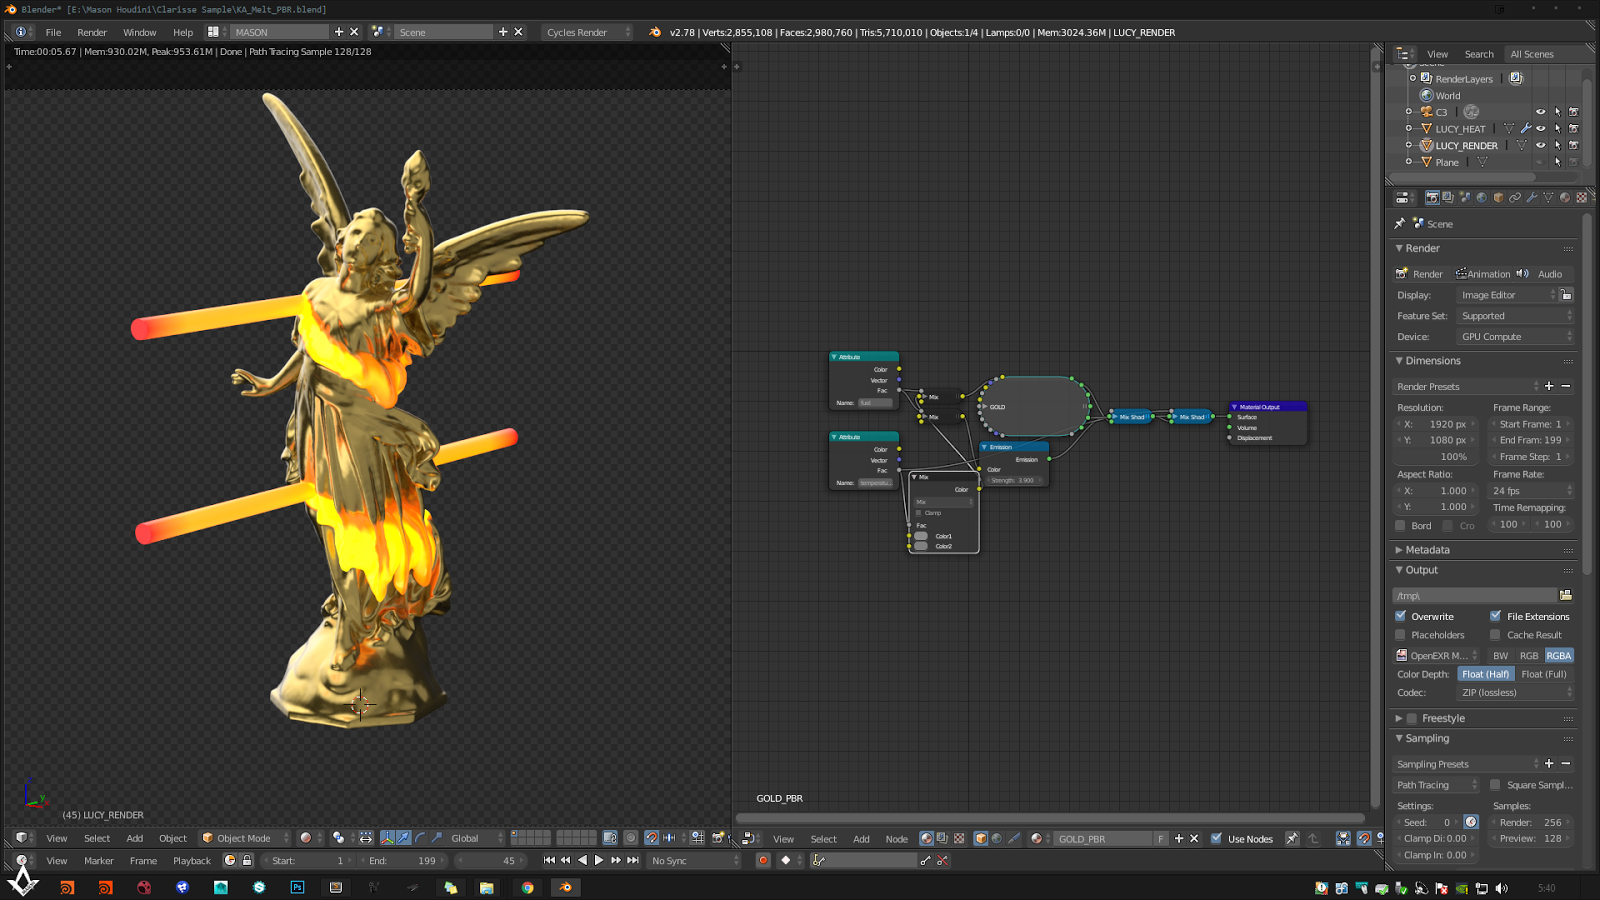Uncheck the Use Nodes checkbox
Screen dimensions: 1600x900
click(x=1216, y=839)
